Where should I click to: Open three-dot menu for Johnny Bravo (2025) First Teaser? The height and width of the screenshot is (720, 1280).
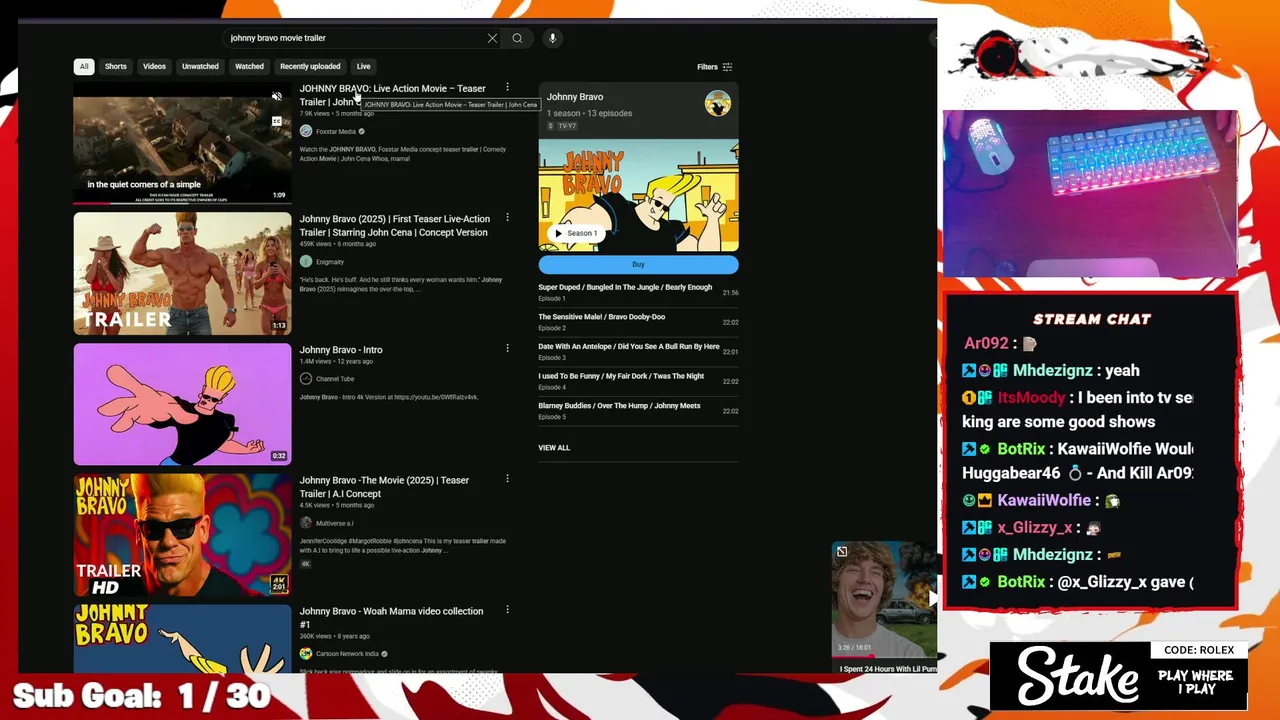coord(507,218)
